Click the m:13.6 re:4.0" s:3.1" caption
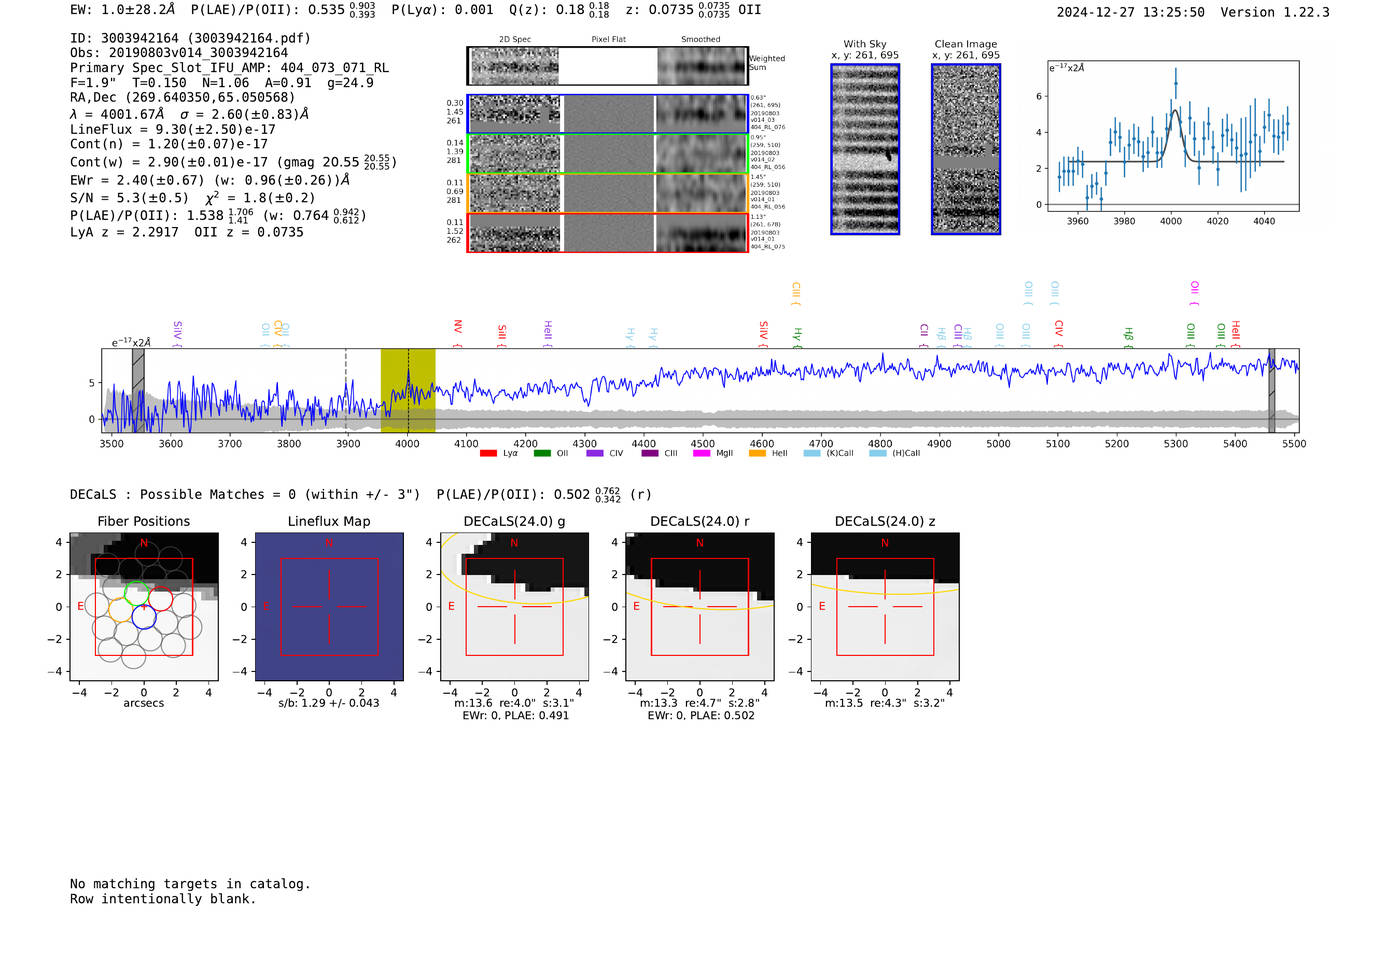This screenshot has height=953, width=1400. tap(515, 703)
